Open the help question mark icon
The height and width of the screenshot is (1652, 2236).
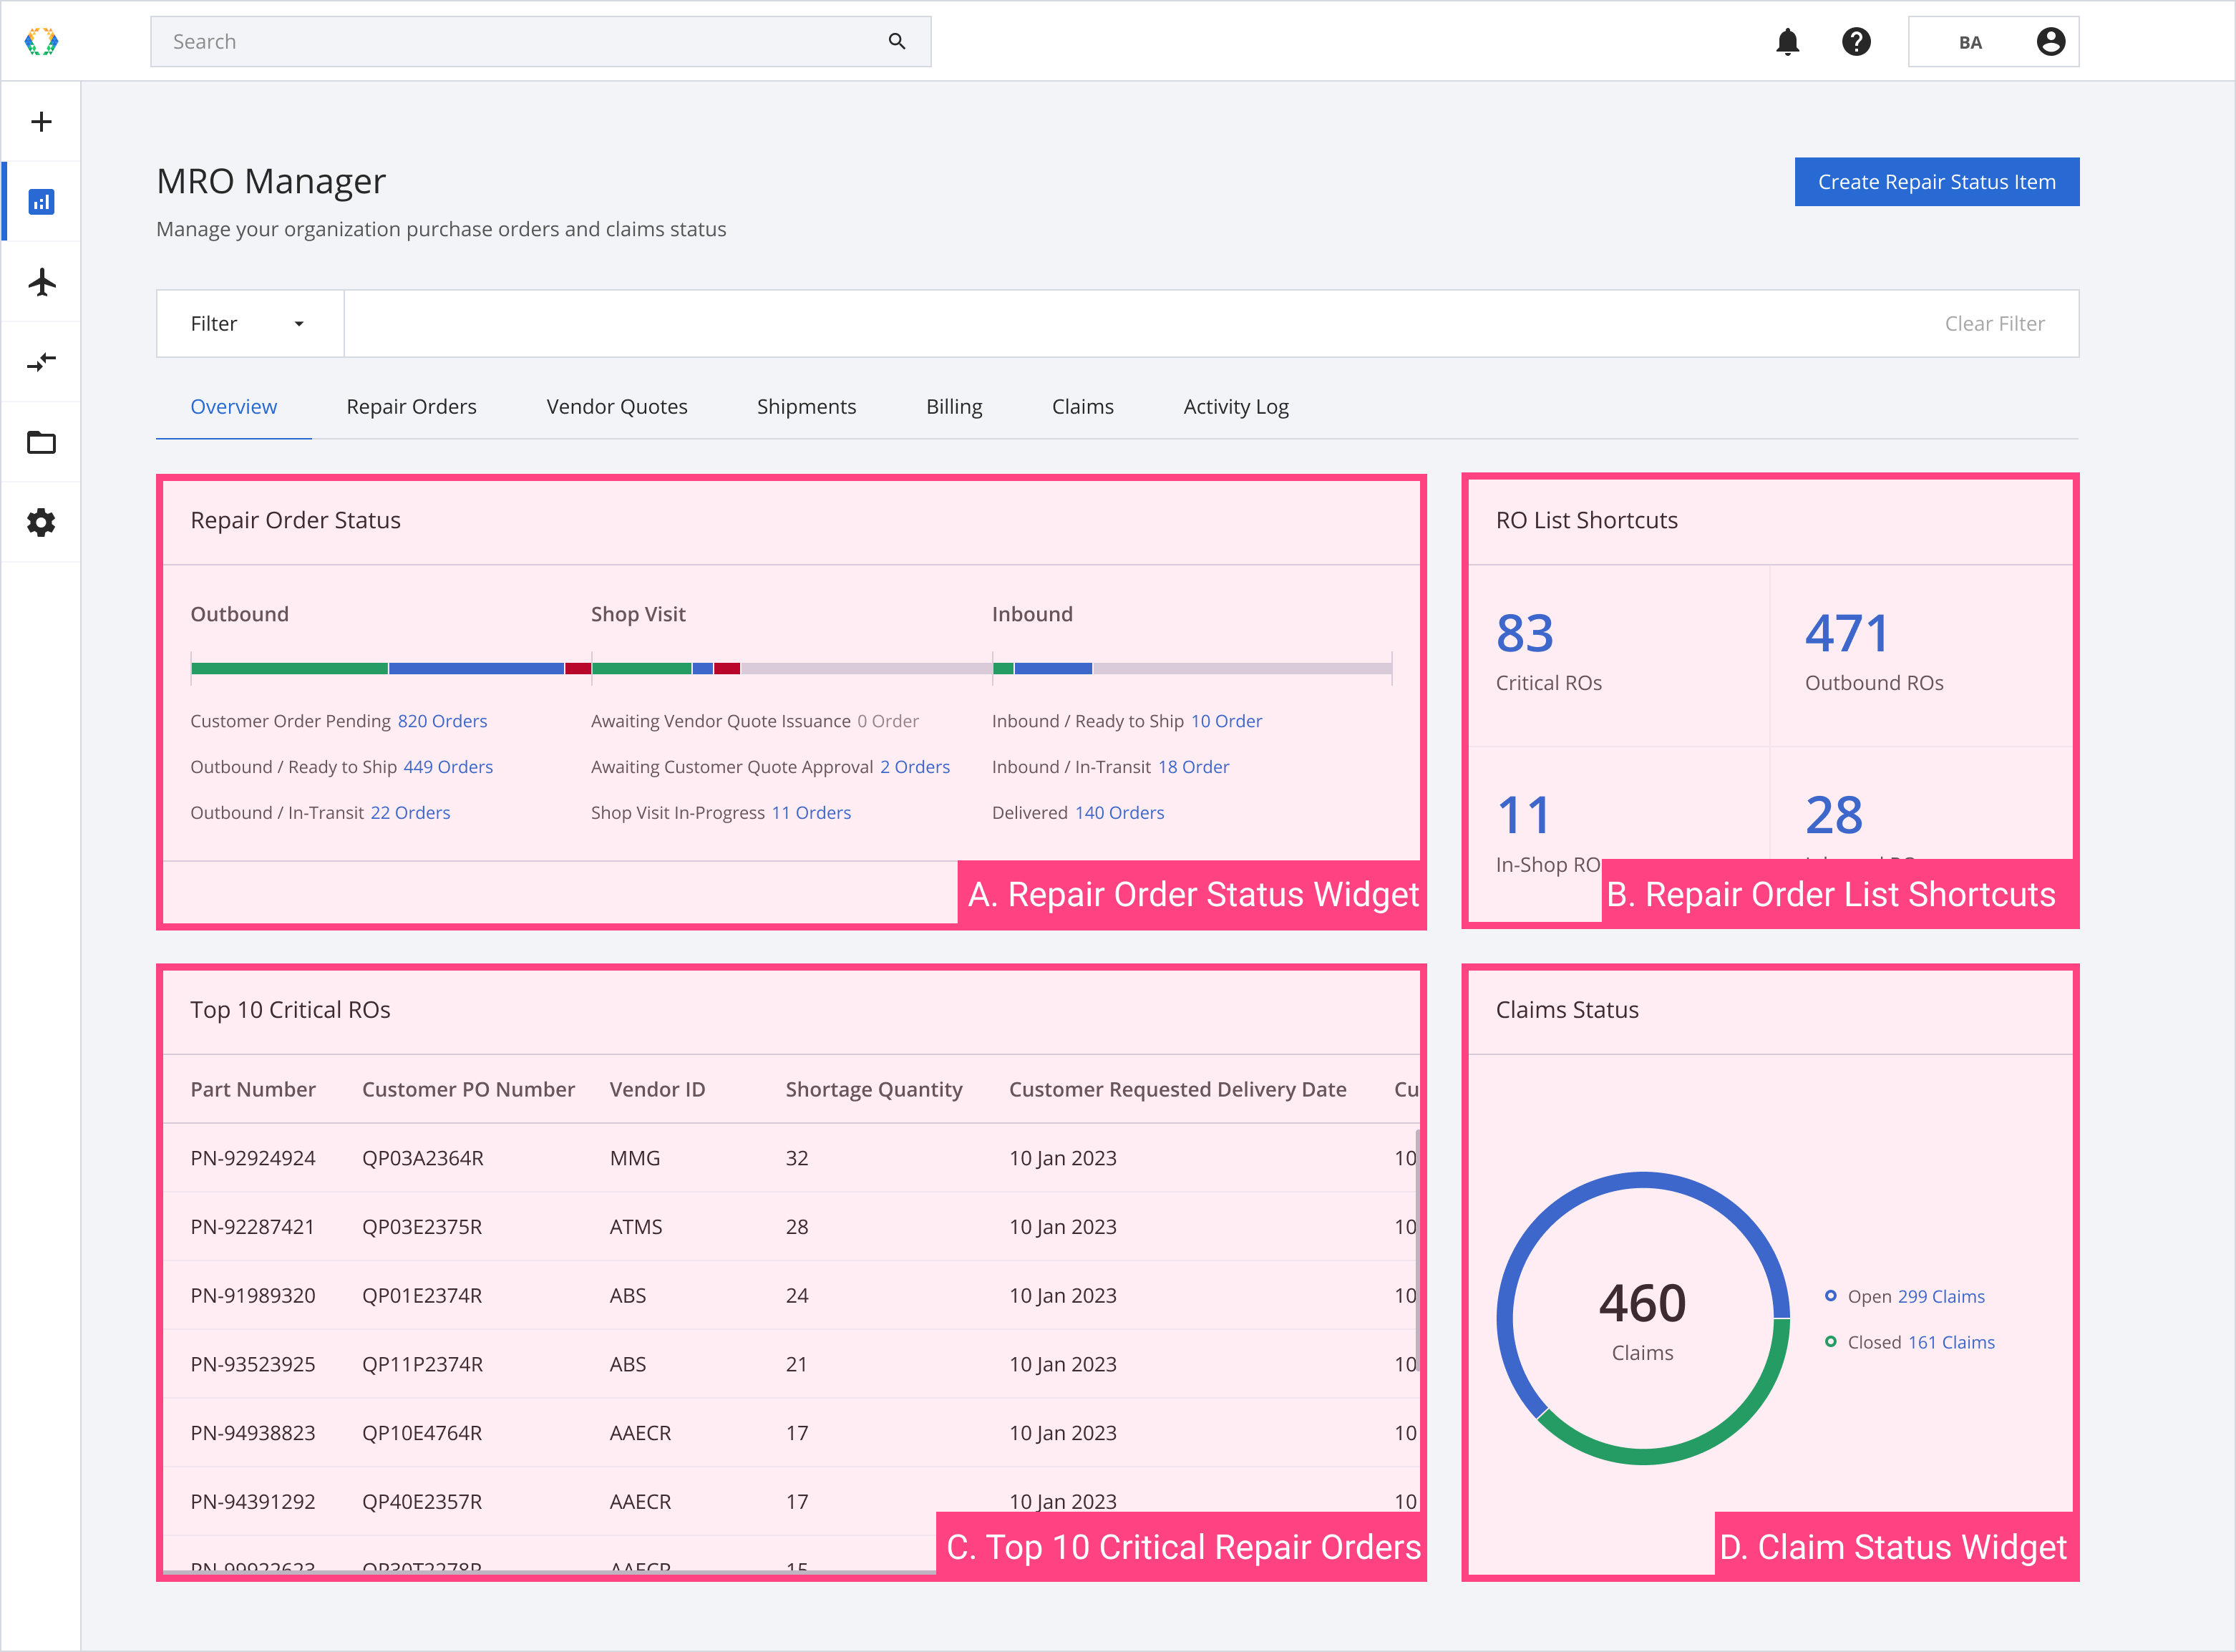pos(1856,41)
